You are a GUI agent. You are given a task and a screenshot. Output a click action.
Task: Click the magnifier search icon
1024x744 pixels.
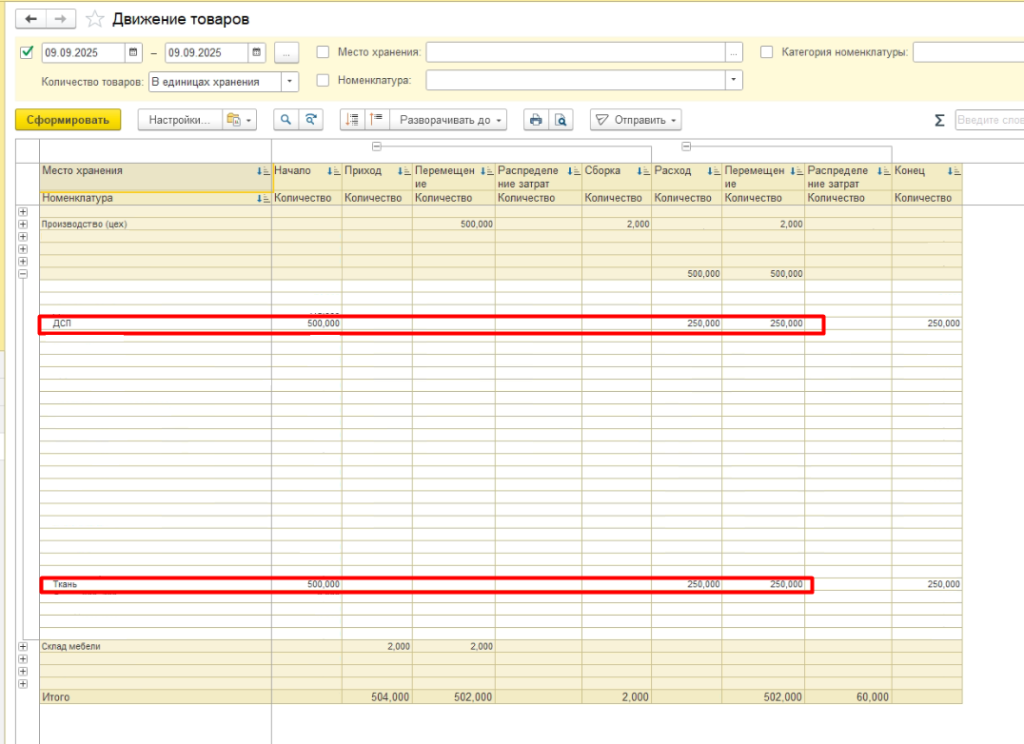tap(285, 120)
